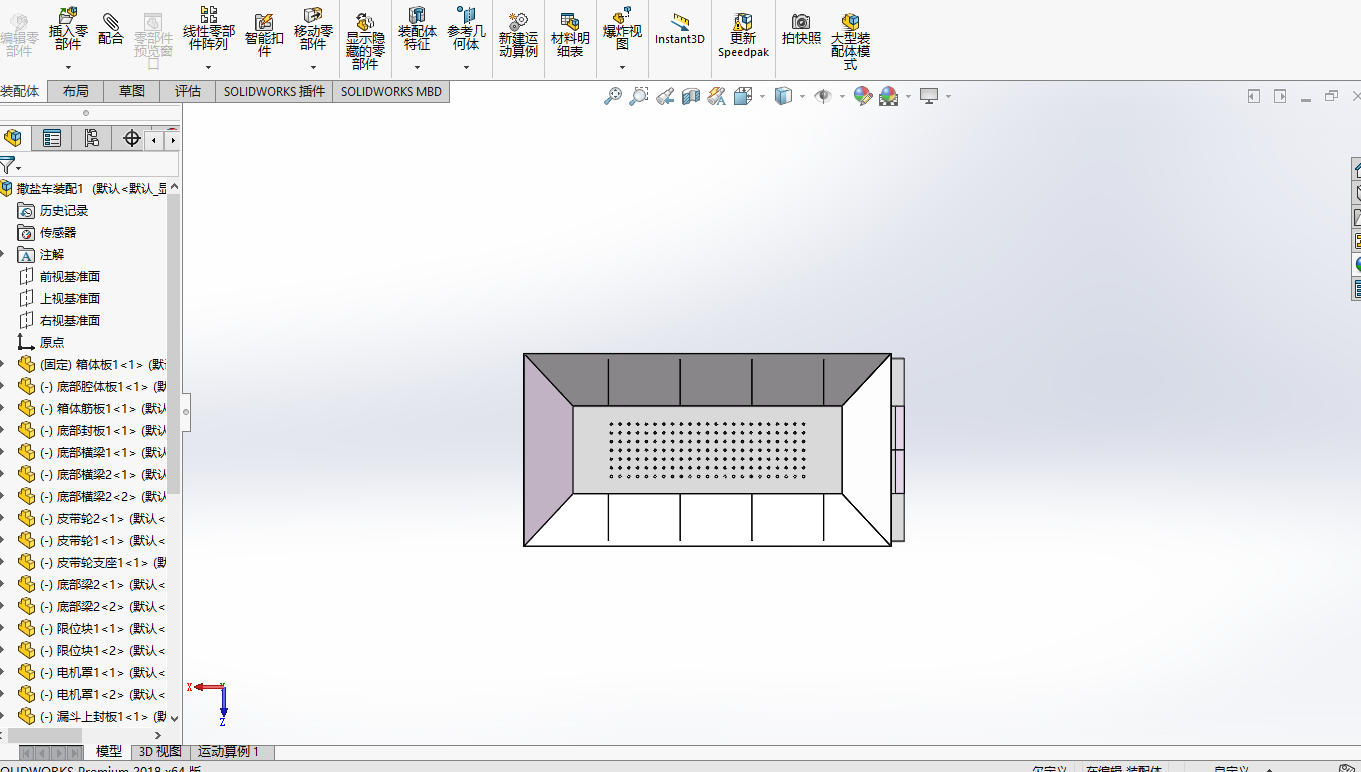The image size is (1361, 772).
Task: Select 前视基准面 plane
Action: click(70, 276)
